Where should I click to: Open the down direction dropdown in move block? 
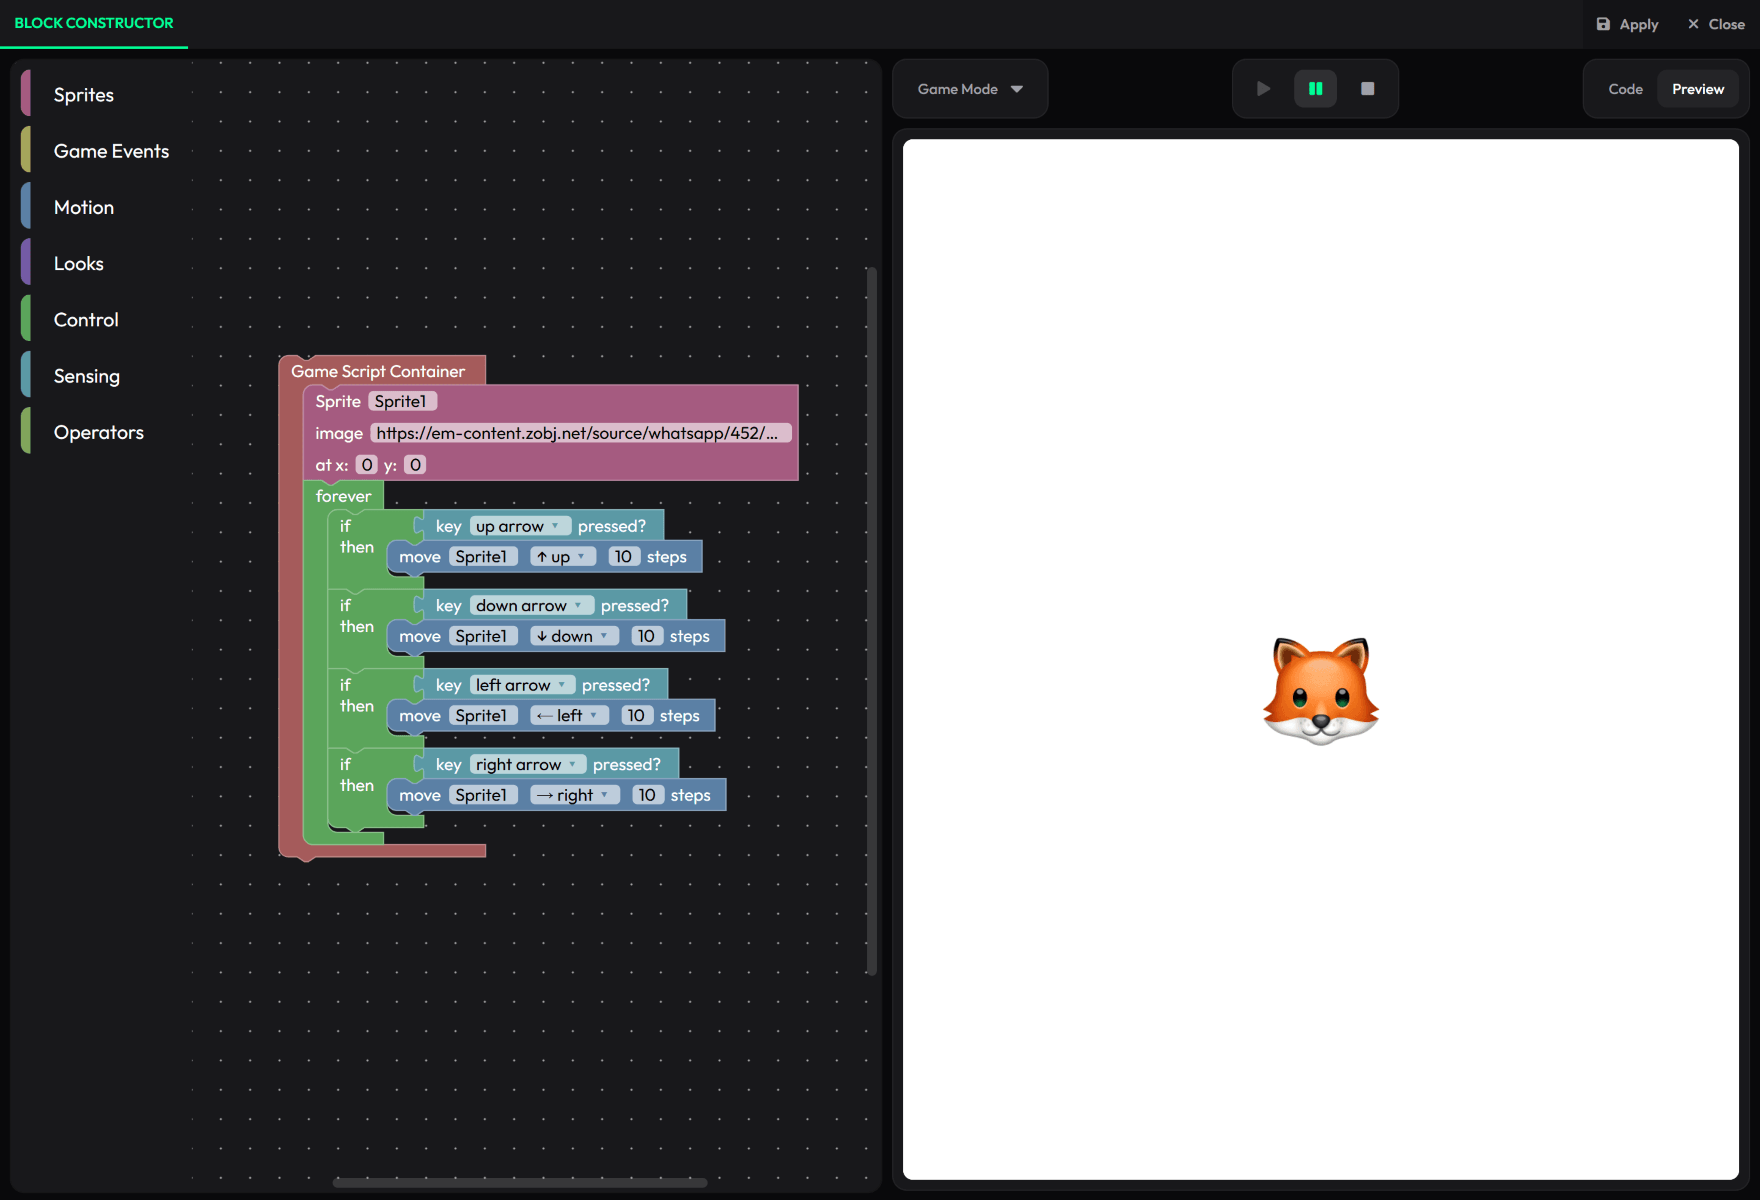point(573,636)
